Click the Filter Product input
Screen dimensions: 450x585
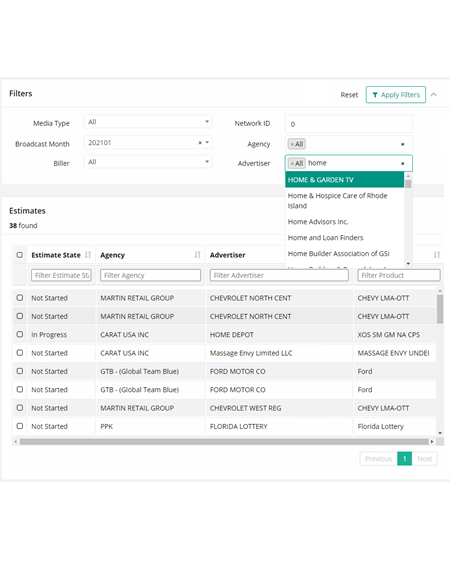[399, 275]
